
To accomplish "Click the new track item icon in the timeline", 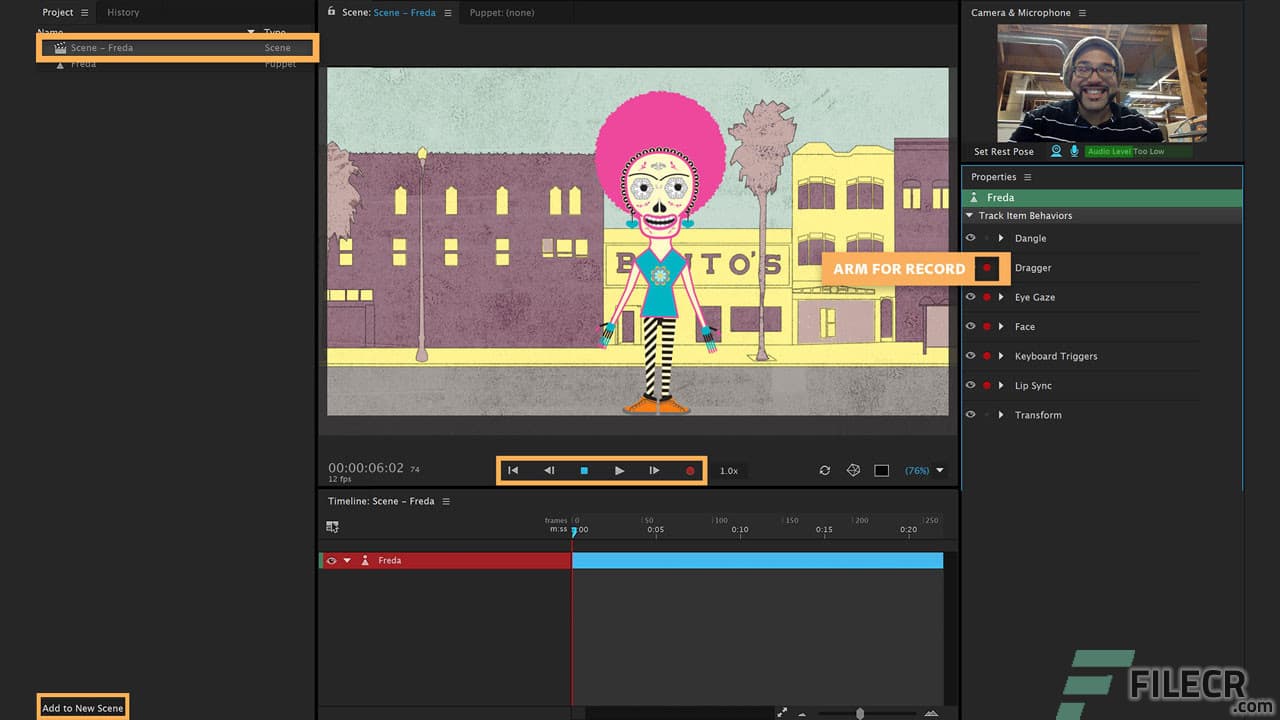I will 333,525.
